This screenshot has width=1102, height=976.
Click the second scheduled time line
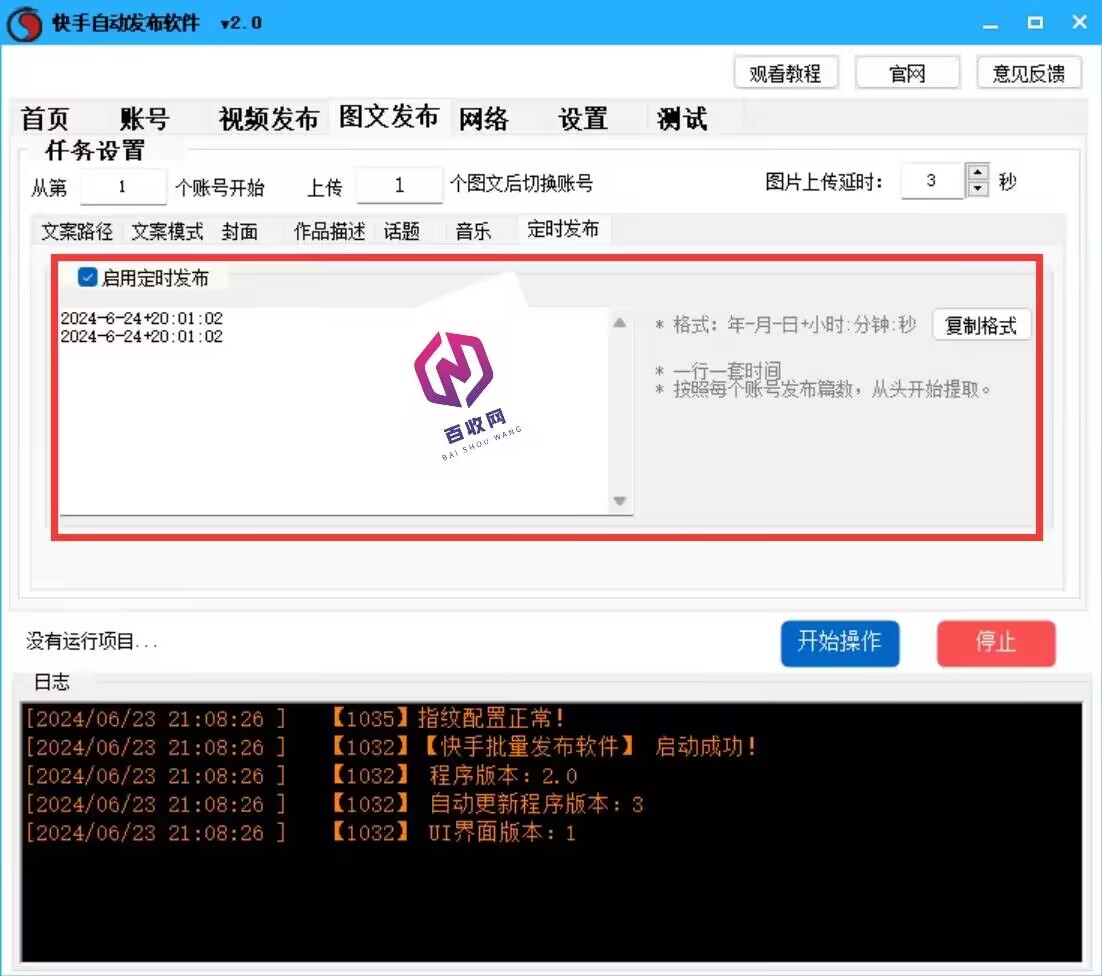coord(142,337)
